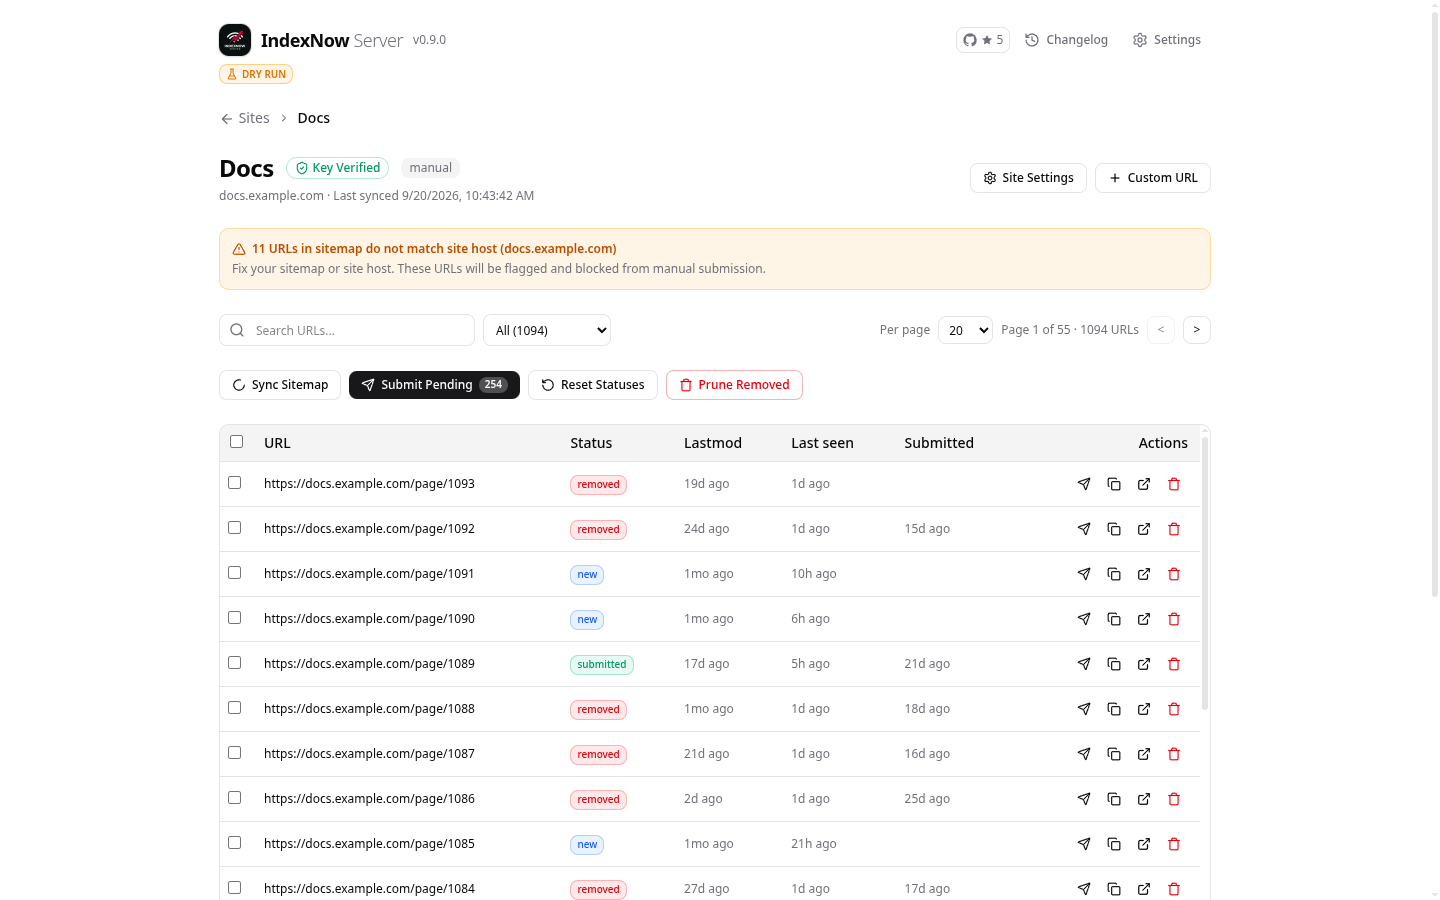Image resolution: width=1440 pixels, height=900 pixels.
Task: Delete the page/1090 URL row
Action: [1174, 619]
